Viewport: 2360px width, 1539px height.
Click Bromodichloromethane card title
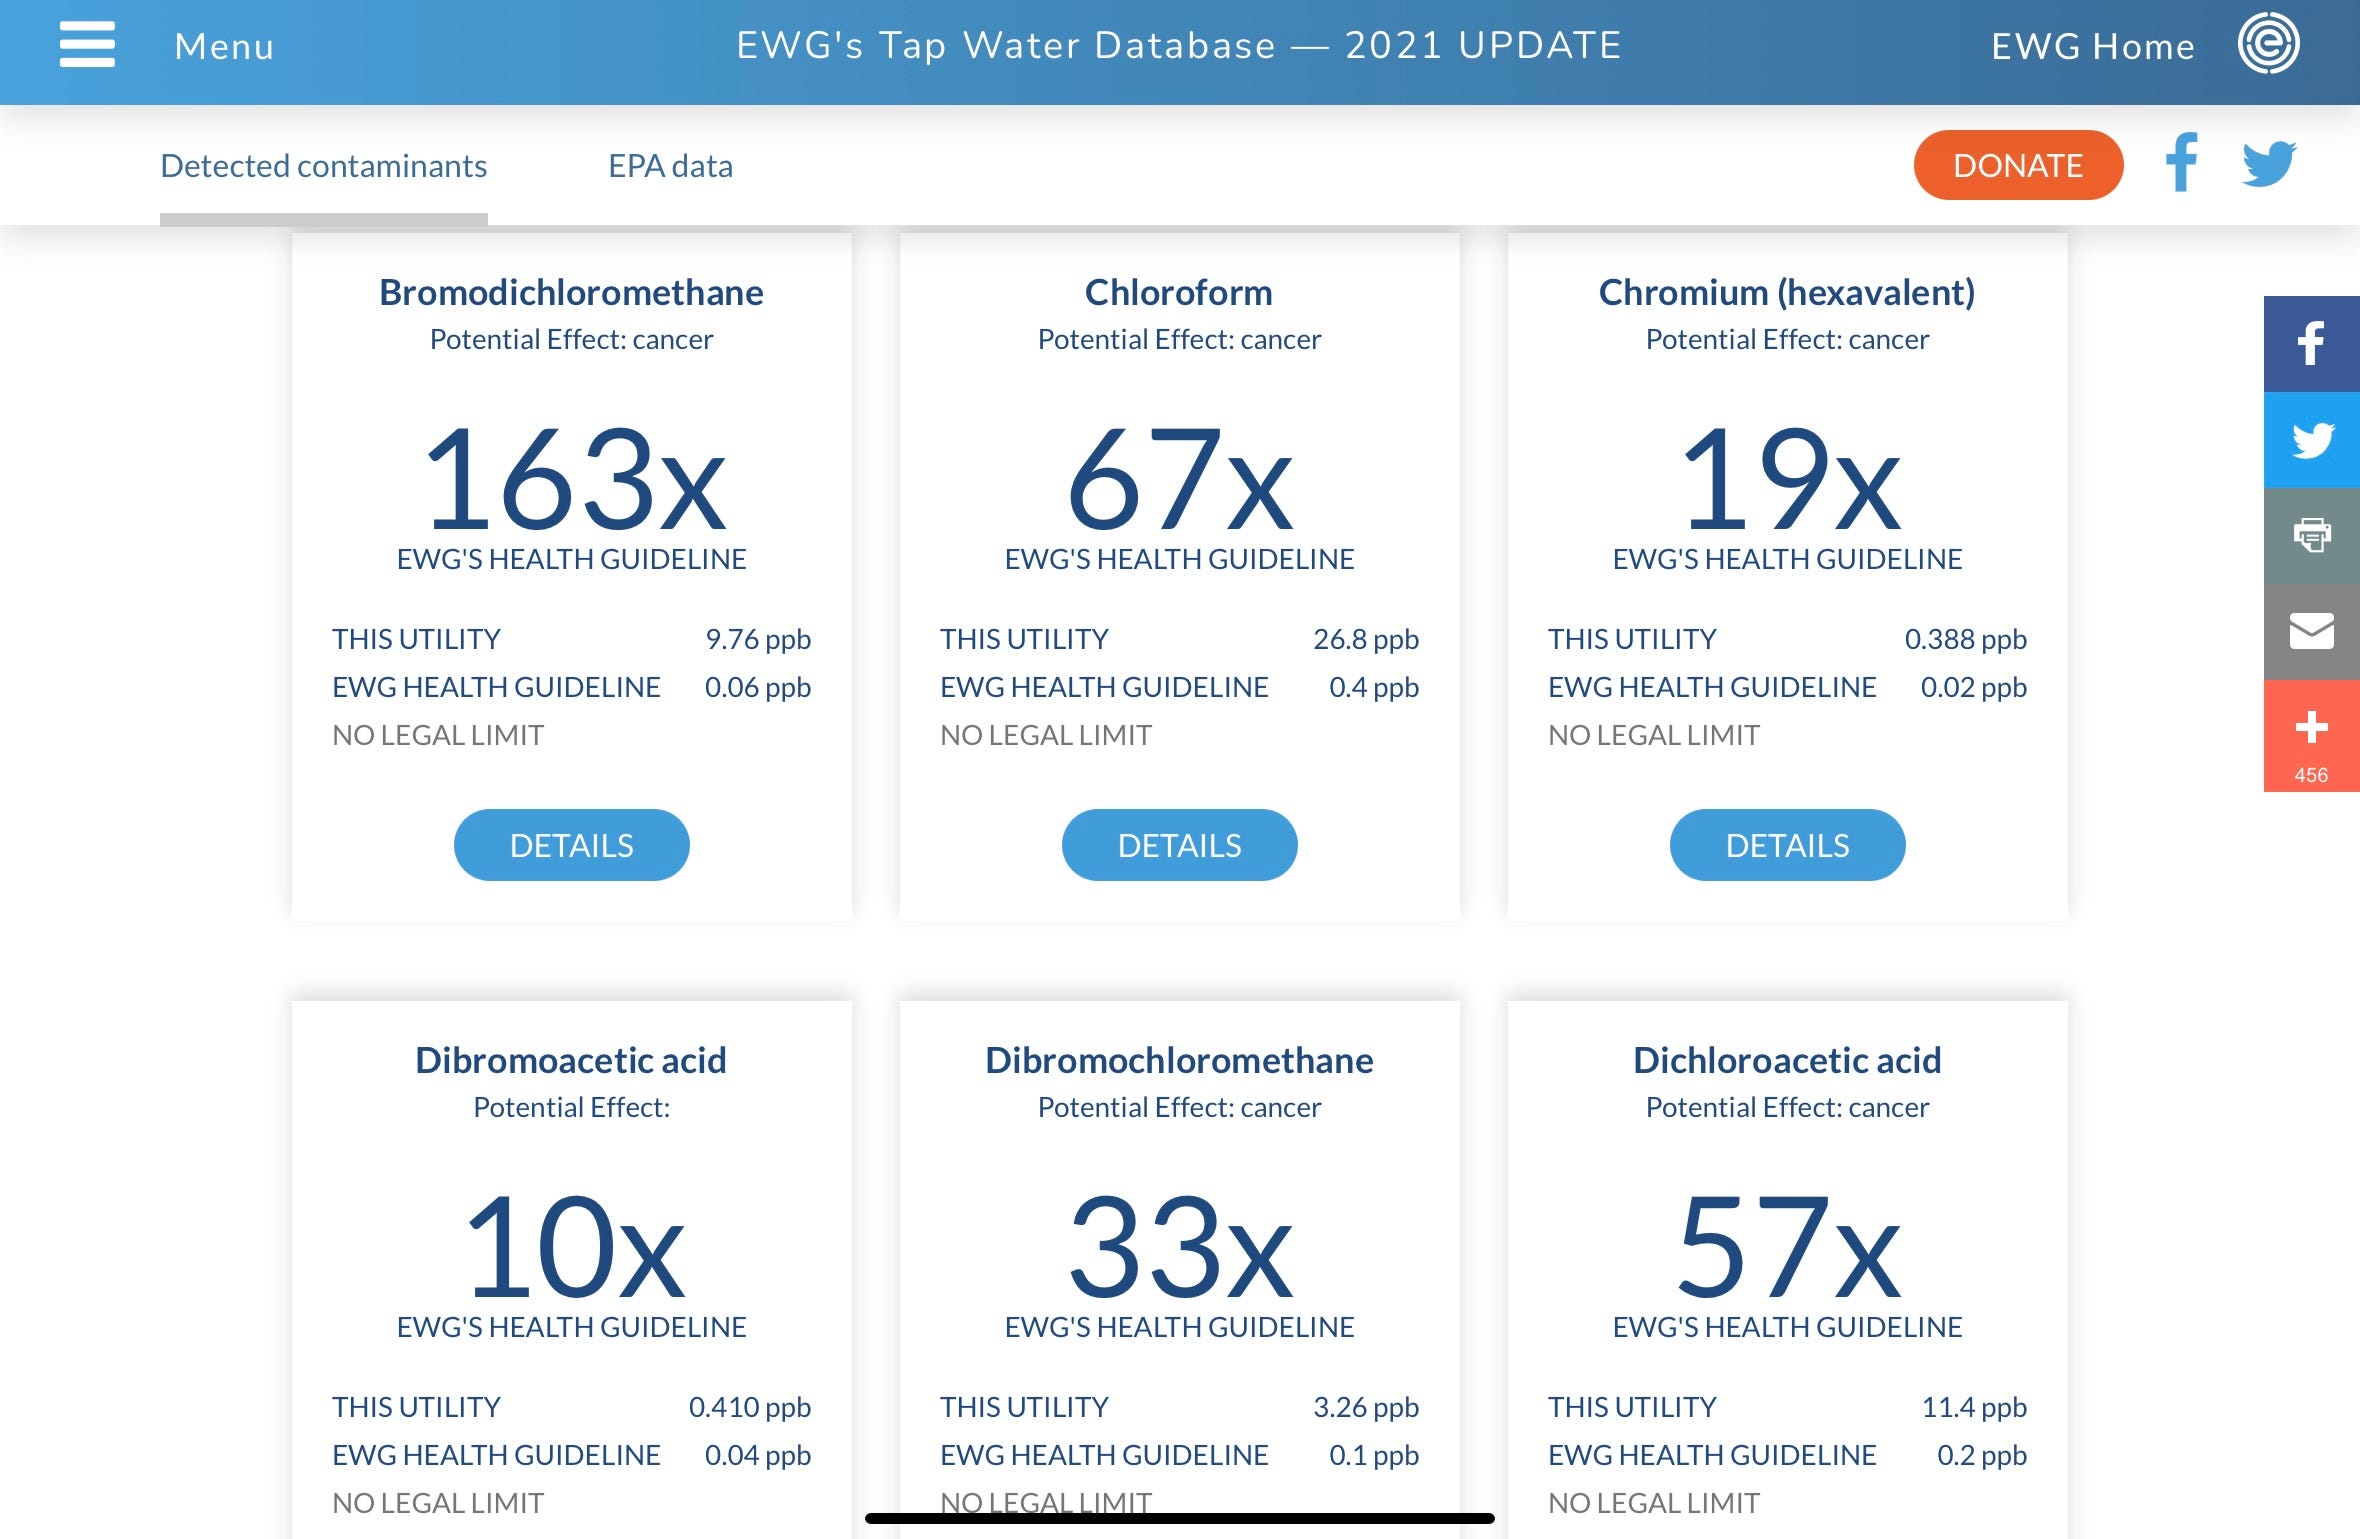[x=571, y=292]
